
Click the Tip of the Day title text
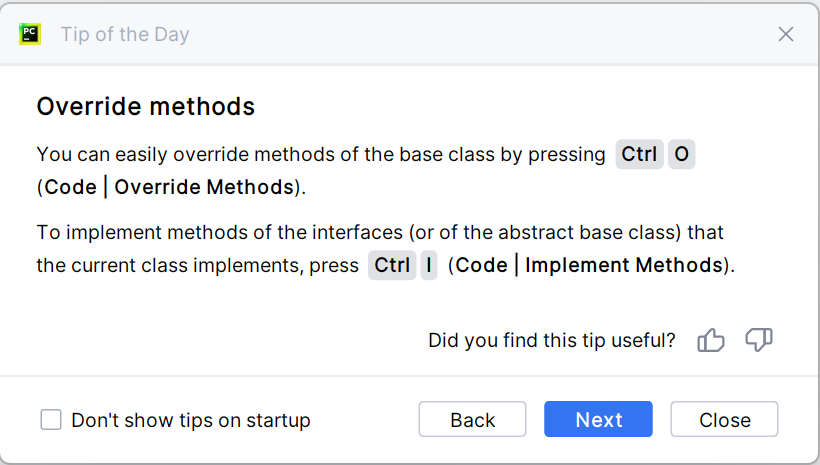click(125, 34)
